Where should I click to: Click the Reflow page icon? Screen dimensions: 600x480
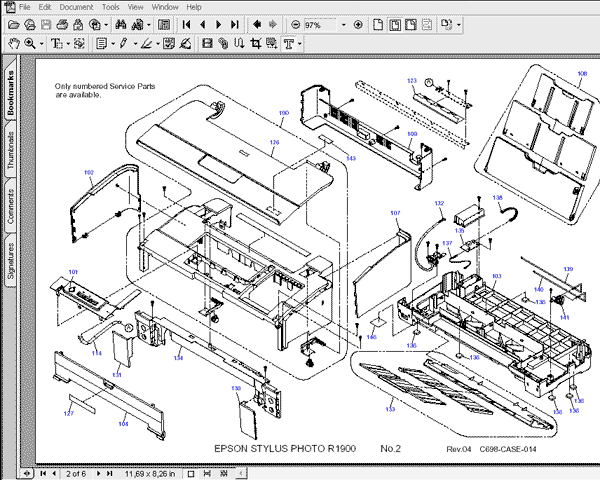pos(427,25)
